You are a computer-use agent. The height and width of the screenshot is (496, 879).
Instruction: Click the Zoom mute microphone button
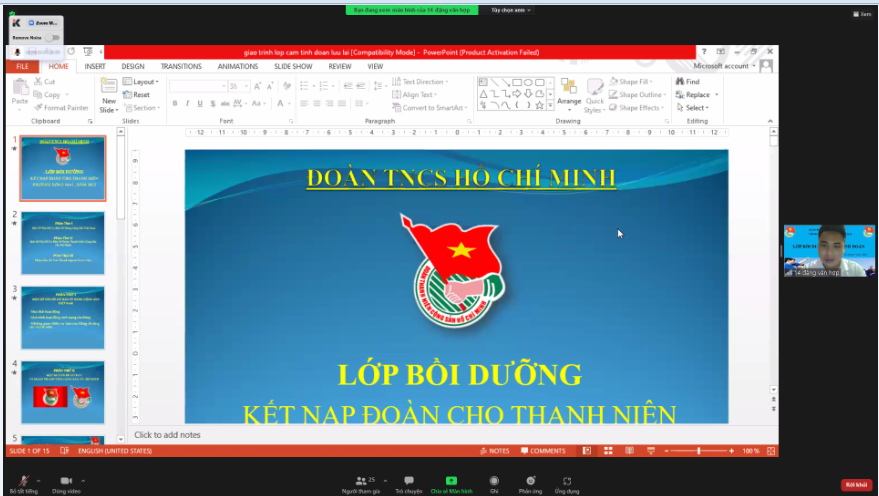click(24, 483)
